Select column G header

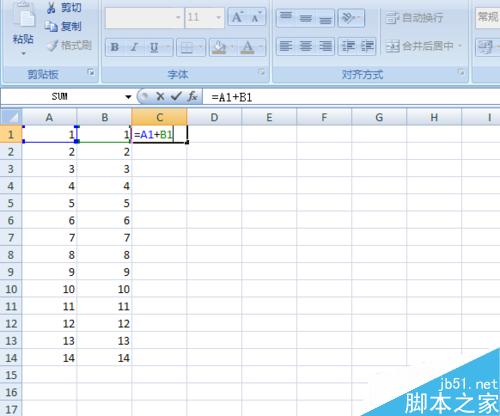click(379, 117)
